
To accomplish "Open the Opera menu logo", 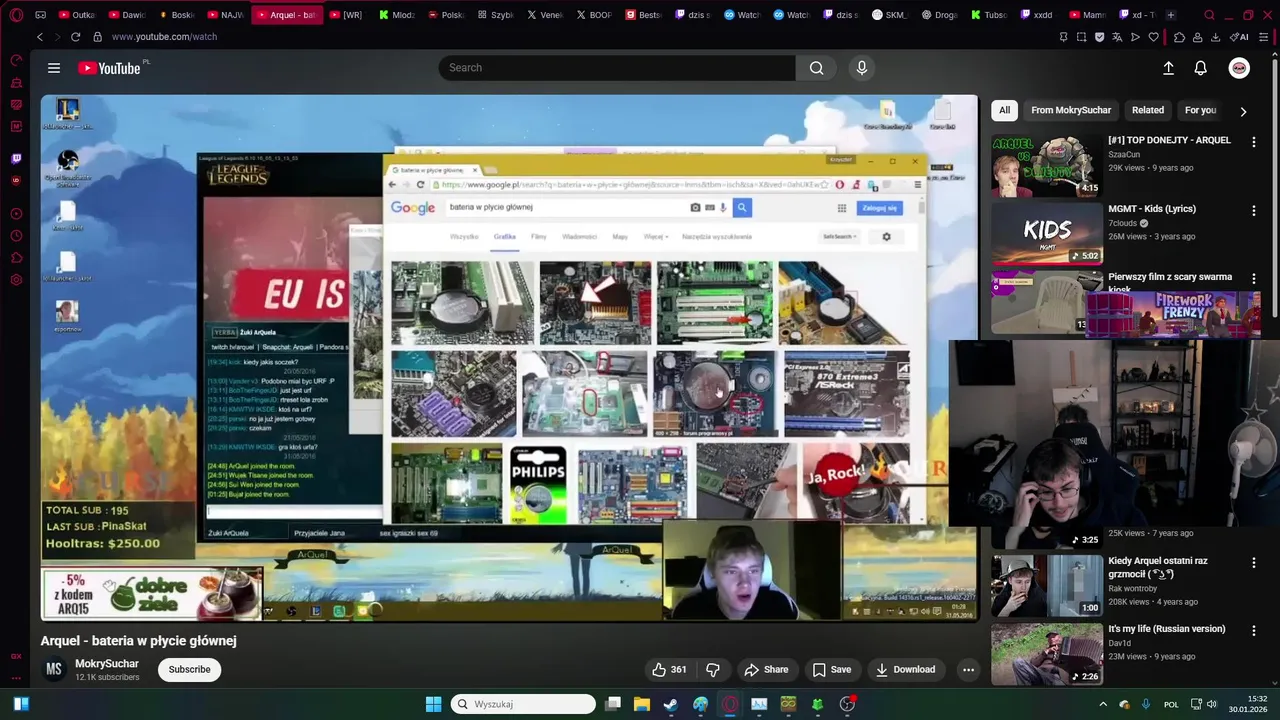I will point(17,15).
